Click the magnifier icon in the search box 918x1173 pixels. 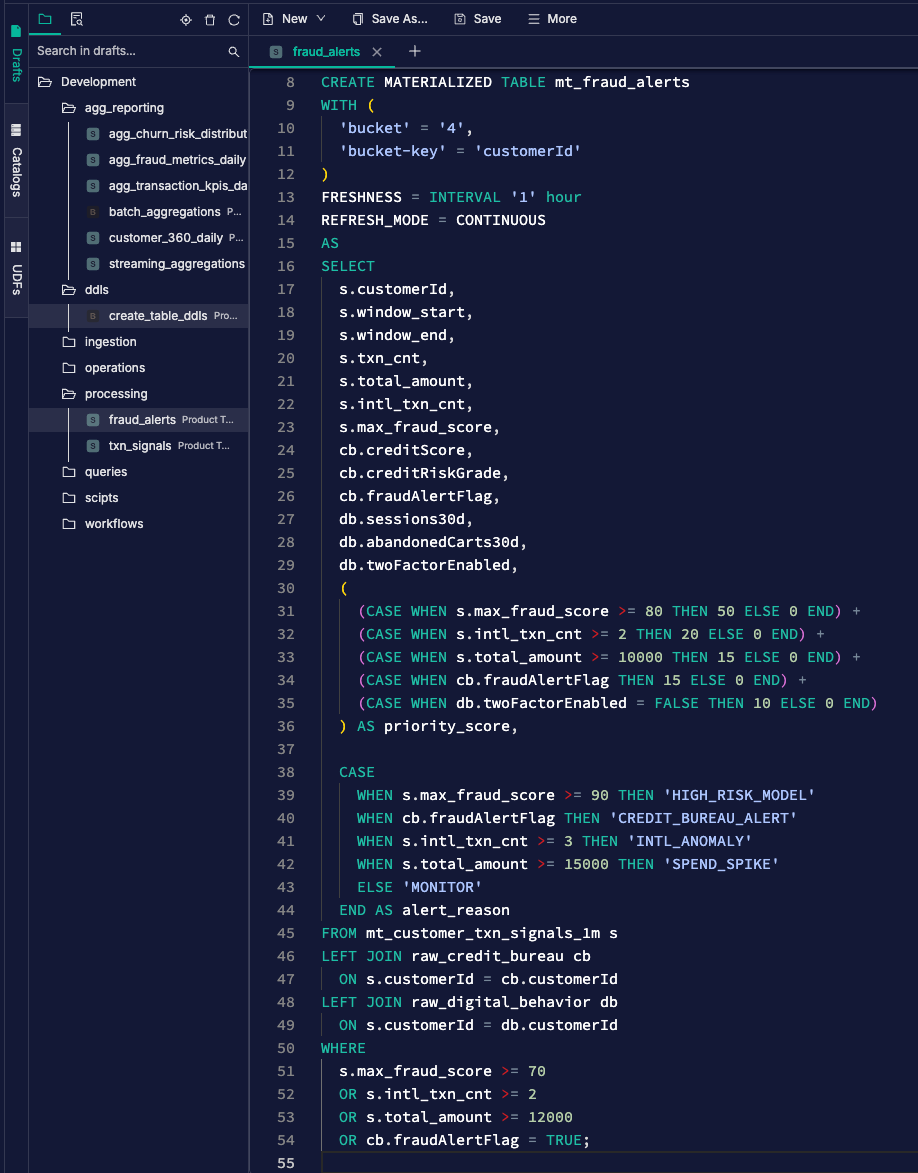pyautogui.click(x=234, y=51)
